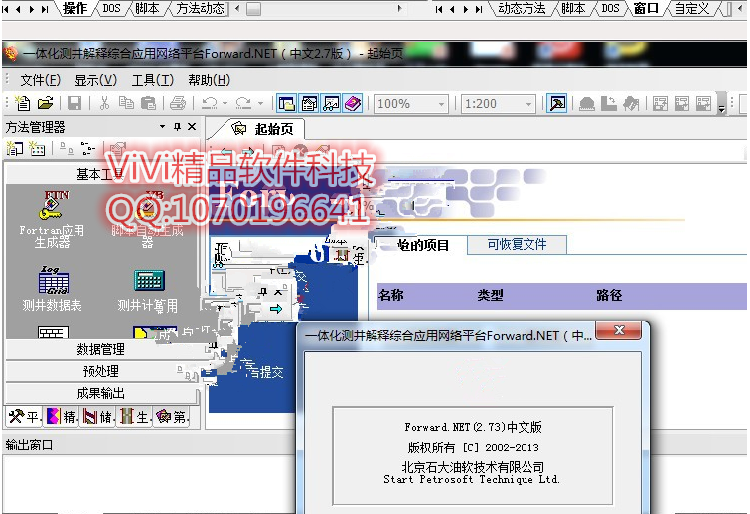This screenshot has height=514, width=750.
Task: Open the 测井数据表 tool
Action: [x=52, y=289]
